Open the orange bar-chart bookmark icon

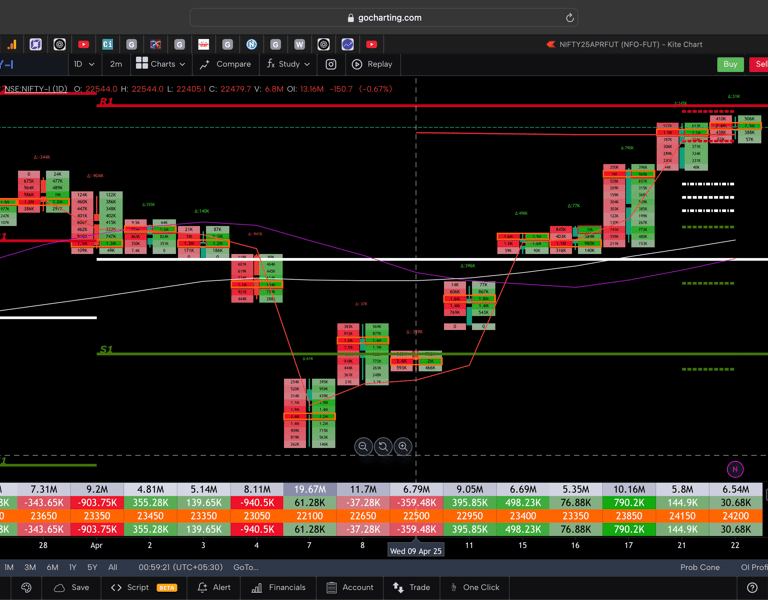[x=11, y=45]
